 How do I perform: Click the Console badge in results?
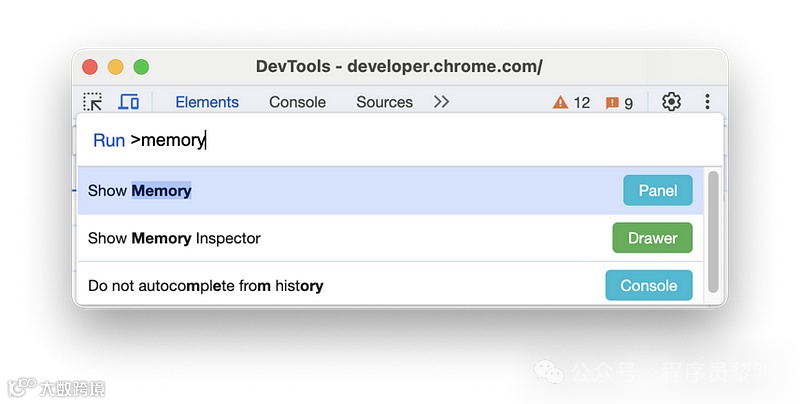click(648, 286)
